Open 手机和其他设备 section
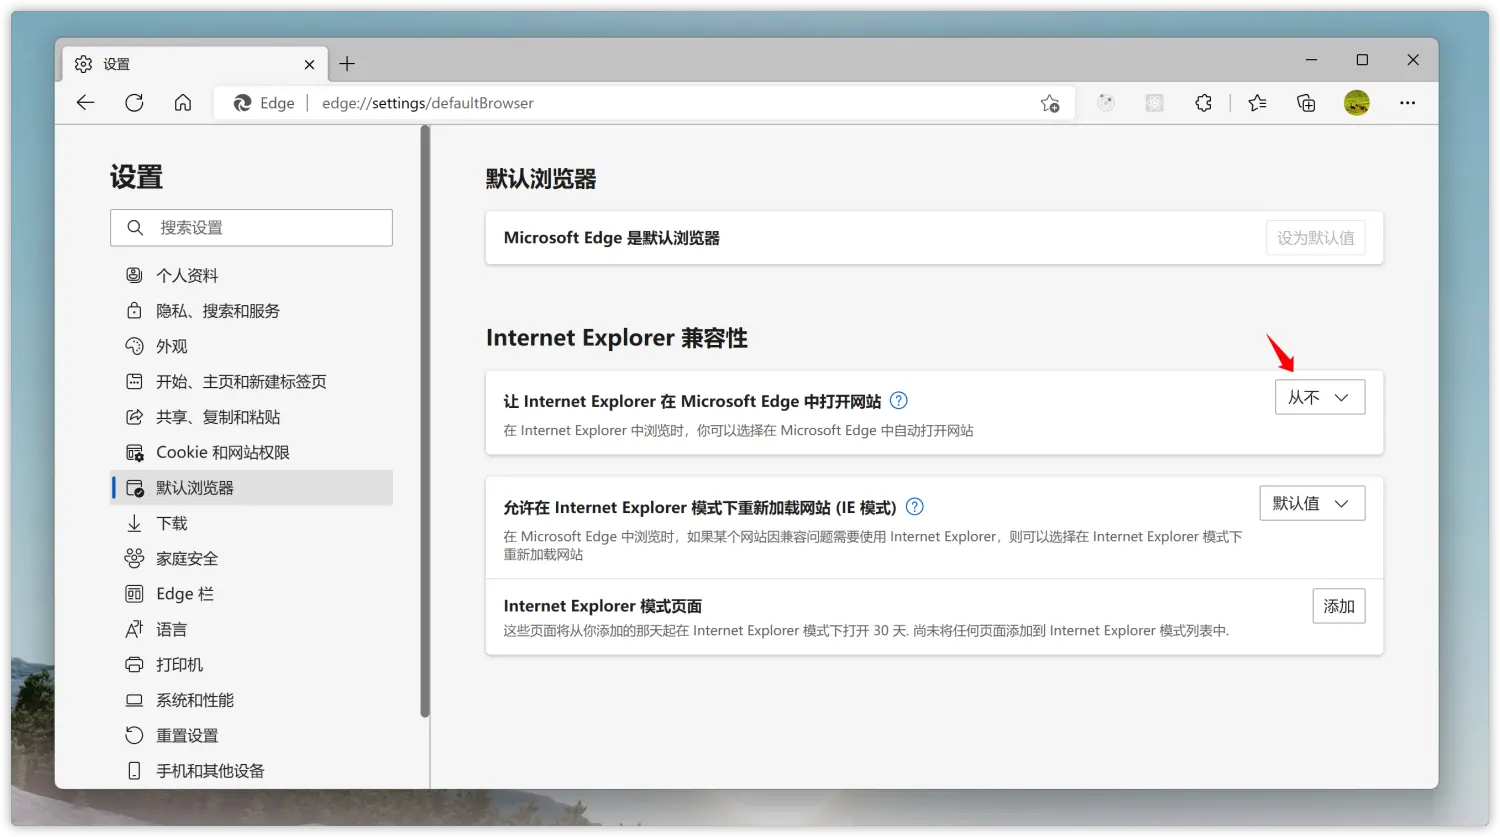 pos(251,771)
